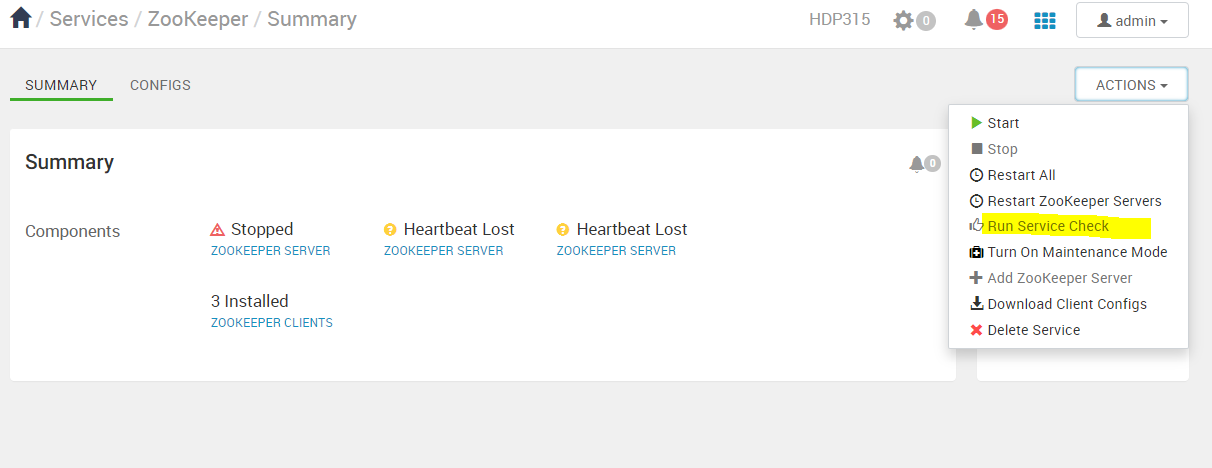Click the Summary panel alert bell icon
This screenshot has height=468, width=1212.
pyautogui.click(x=916, y=164)
